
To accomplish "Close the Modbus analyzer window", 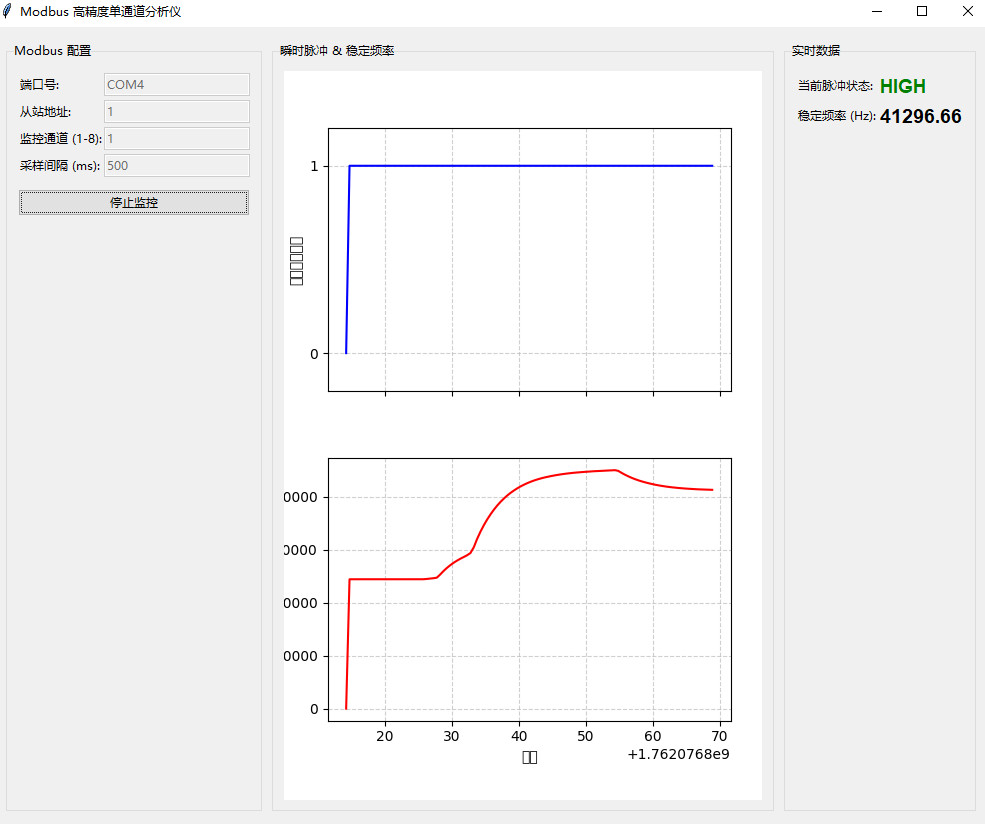I will tap(967, 12).
